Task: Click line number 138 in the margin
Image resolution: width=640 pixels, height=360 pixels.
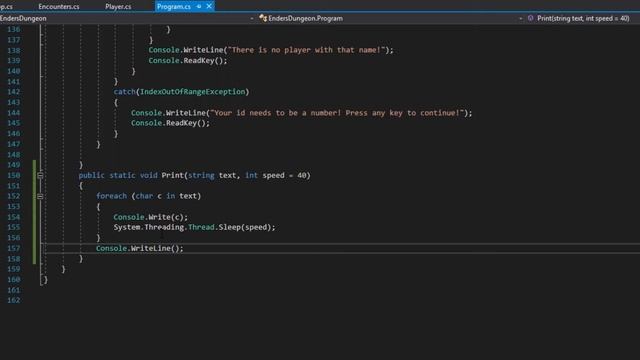Action: (x=13, y=50)
